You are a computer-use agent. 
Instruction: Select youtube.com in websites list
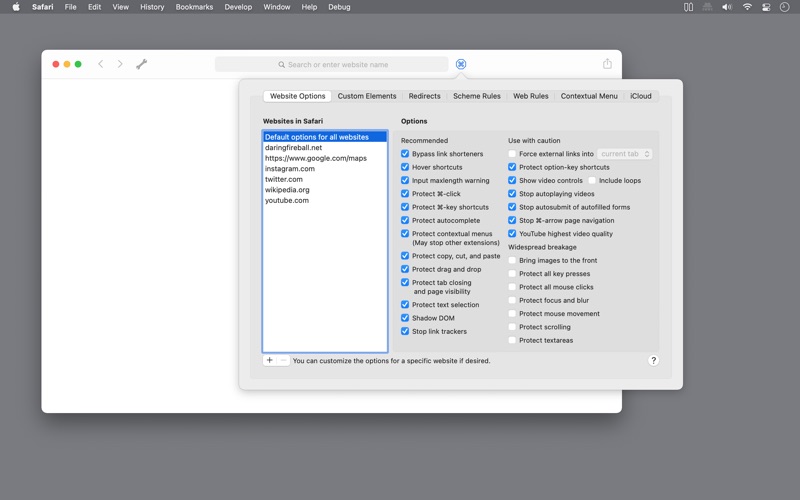pyautogui.click(x=324, y=201)
